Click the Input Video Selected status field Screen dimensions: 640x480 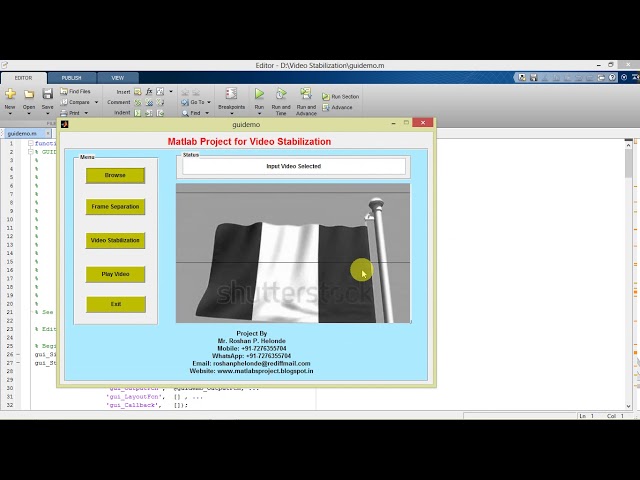(294, 166)
